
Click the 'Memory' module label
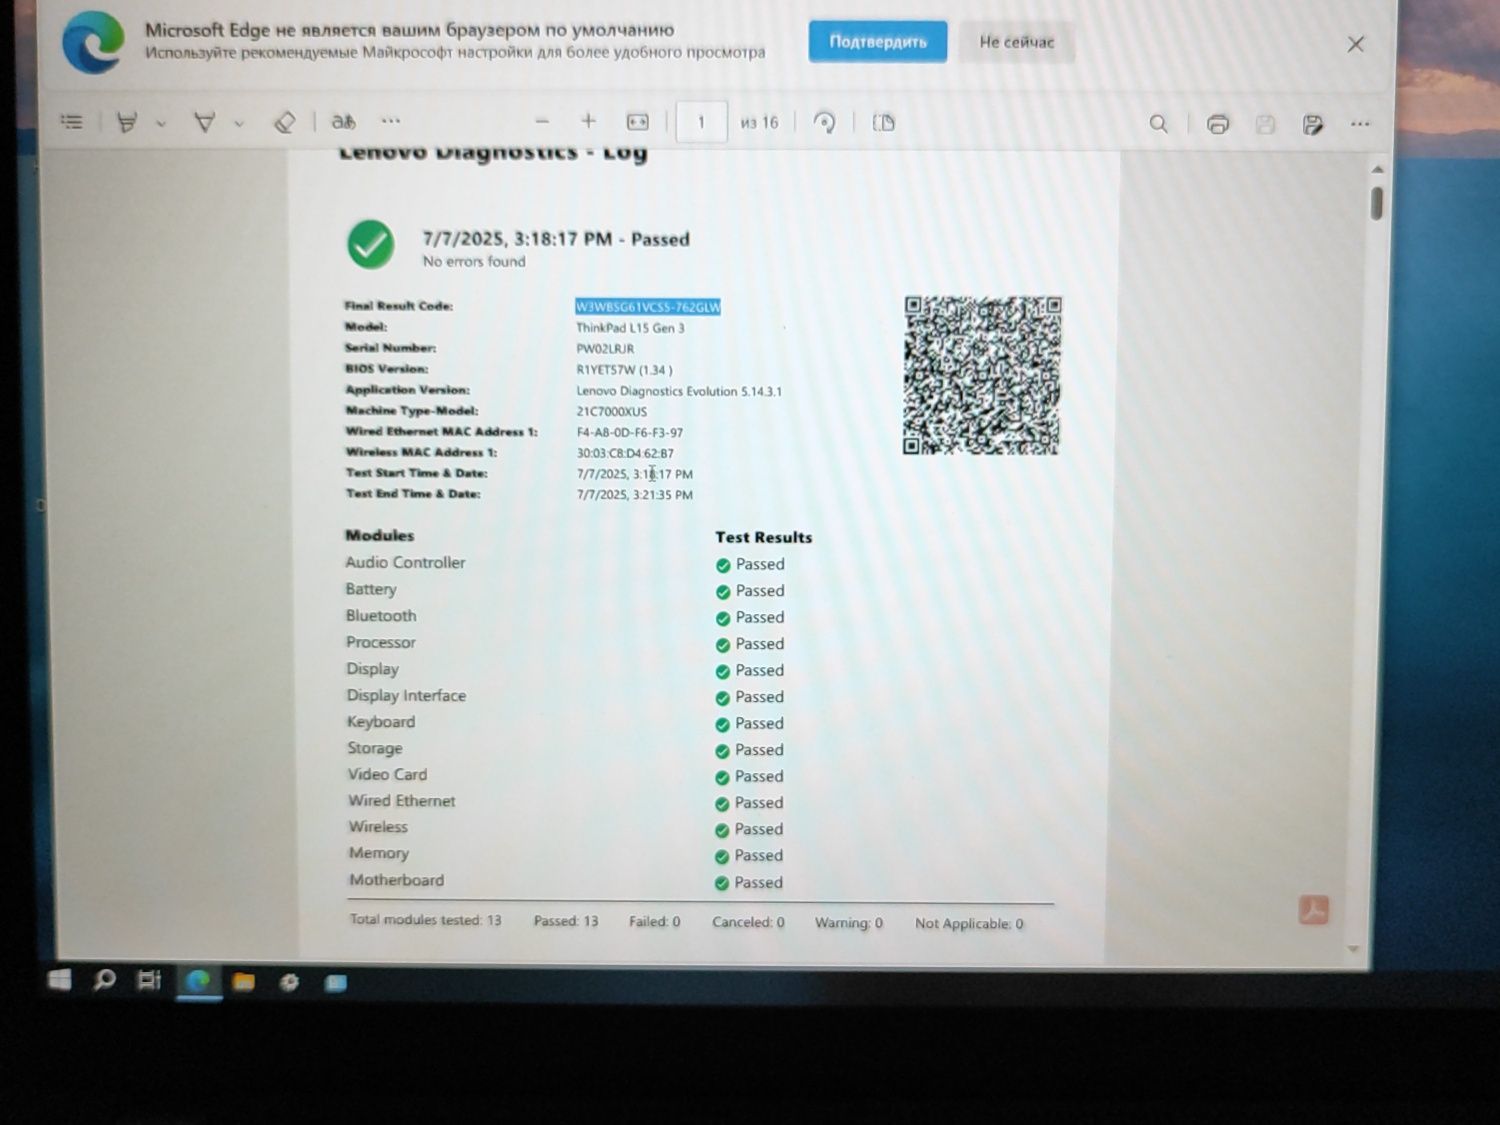379,853
